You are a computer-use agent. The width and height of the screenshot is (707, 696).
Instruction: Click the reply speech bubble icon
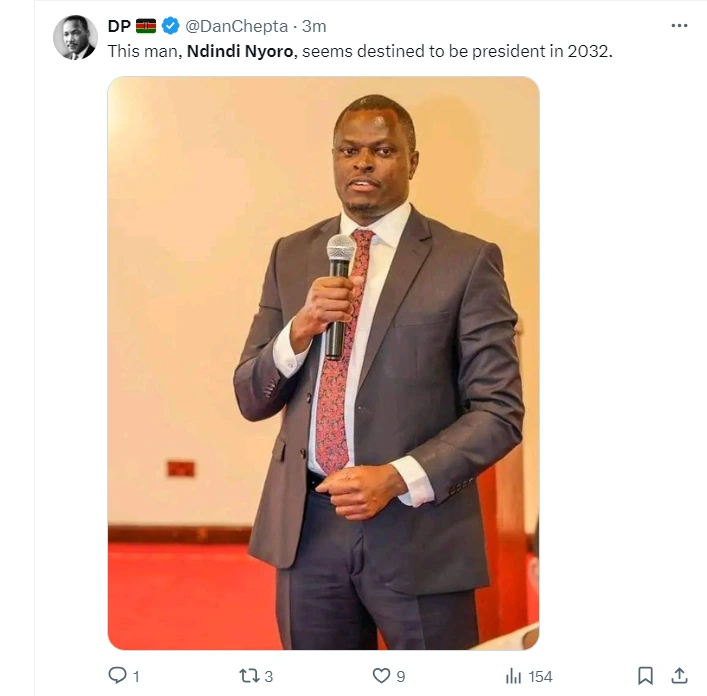click(117, 675)
